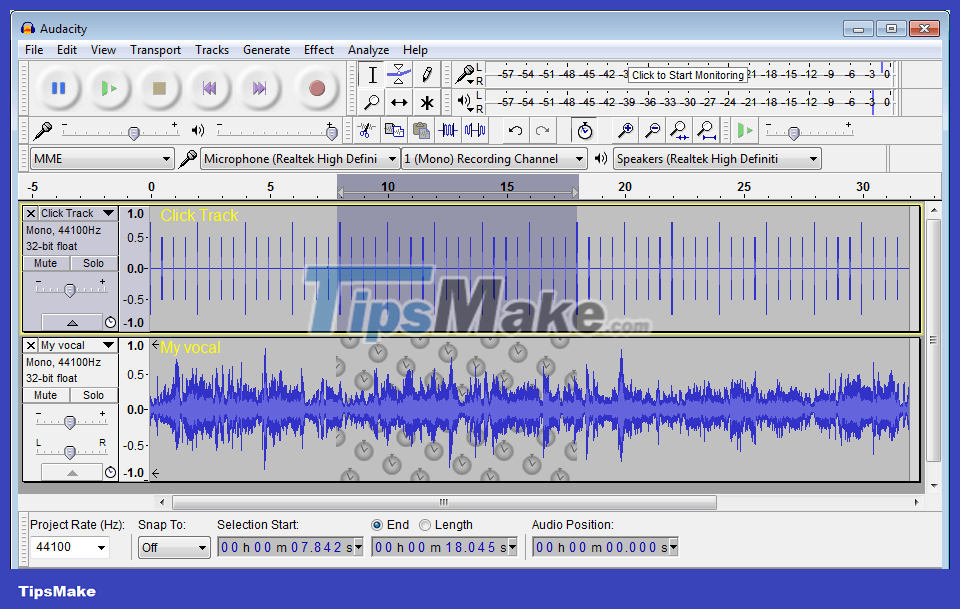The height and width of the screenshot is (609, 960).
Task: Select the Length radio button
Action: click(x=424, y=524)
